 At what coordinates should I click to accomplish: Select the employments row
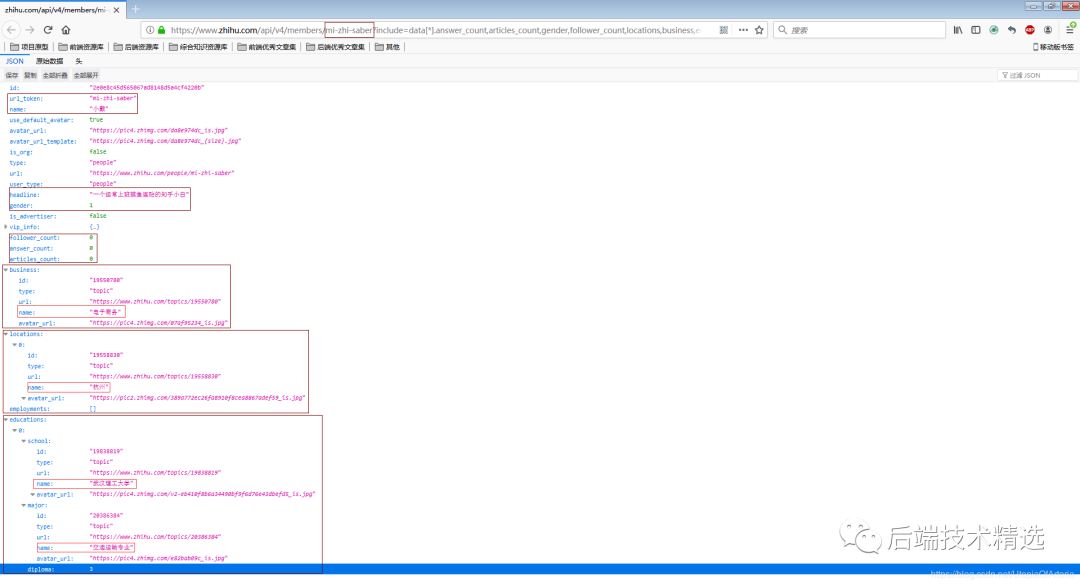click(540, 409)
